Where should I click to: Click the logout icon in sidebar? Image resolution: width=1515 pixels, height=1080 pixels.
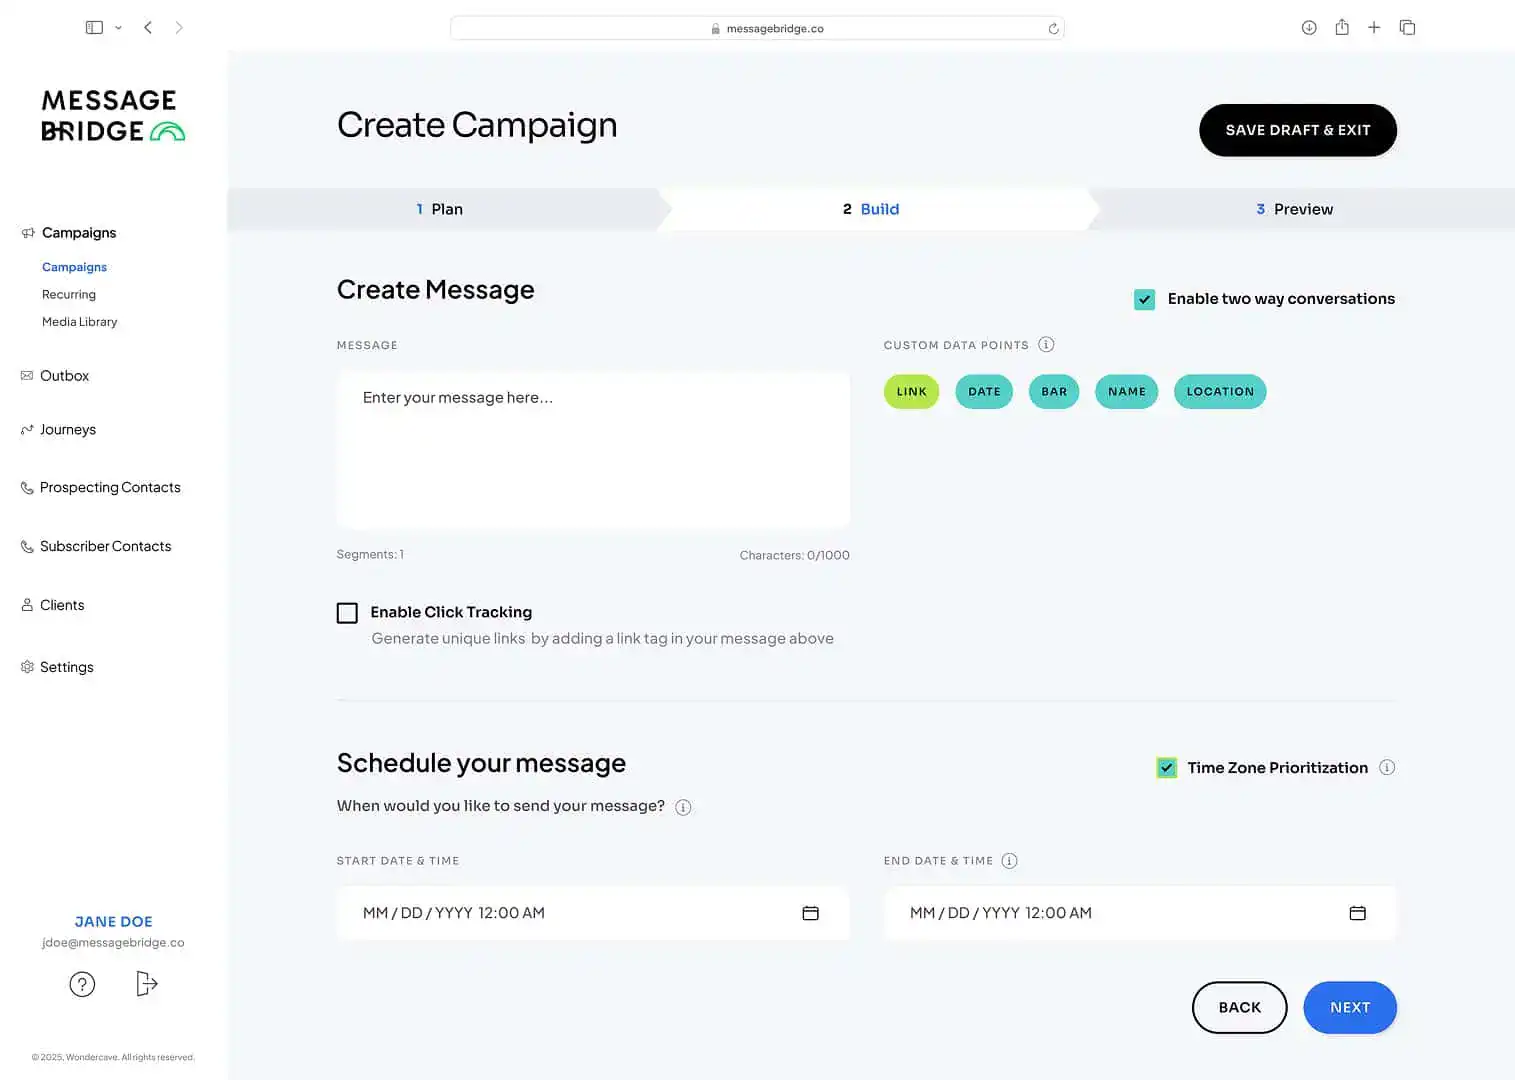[x=146, y=984]
